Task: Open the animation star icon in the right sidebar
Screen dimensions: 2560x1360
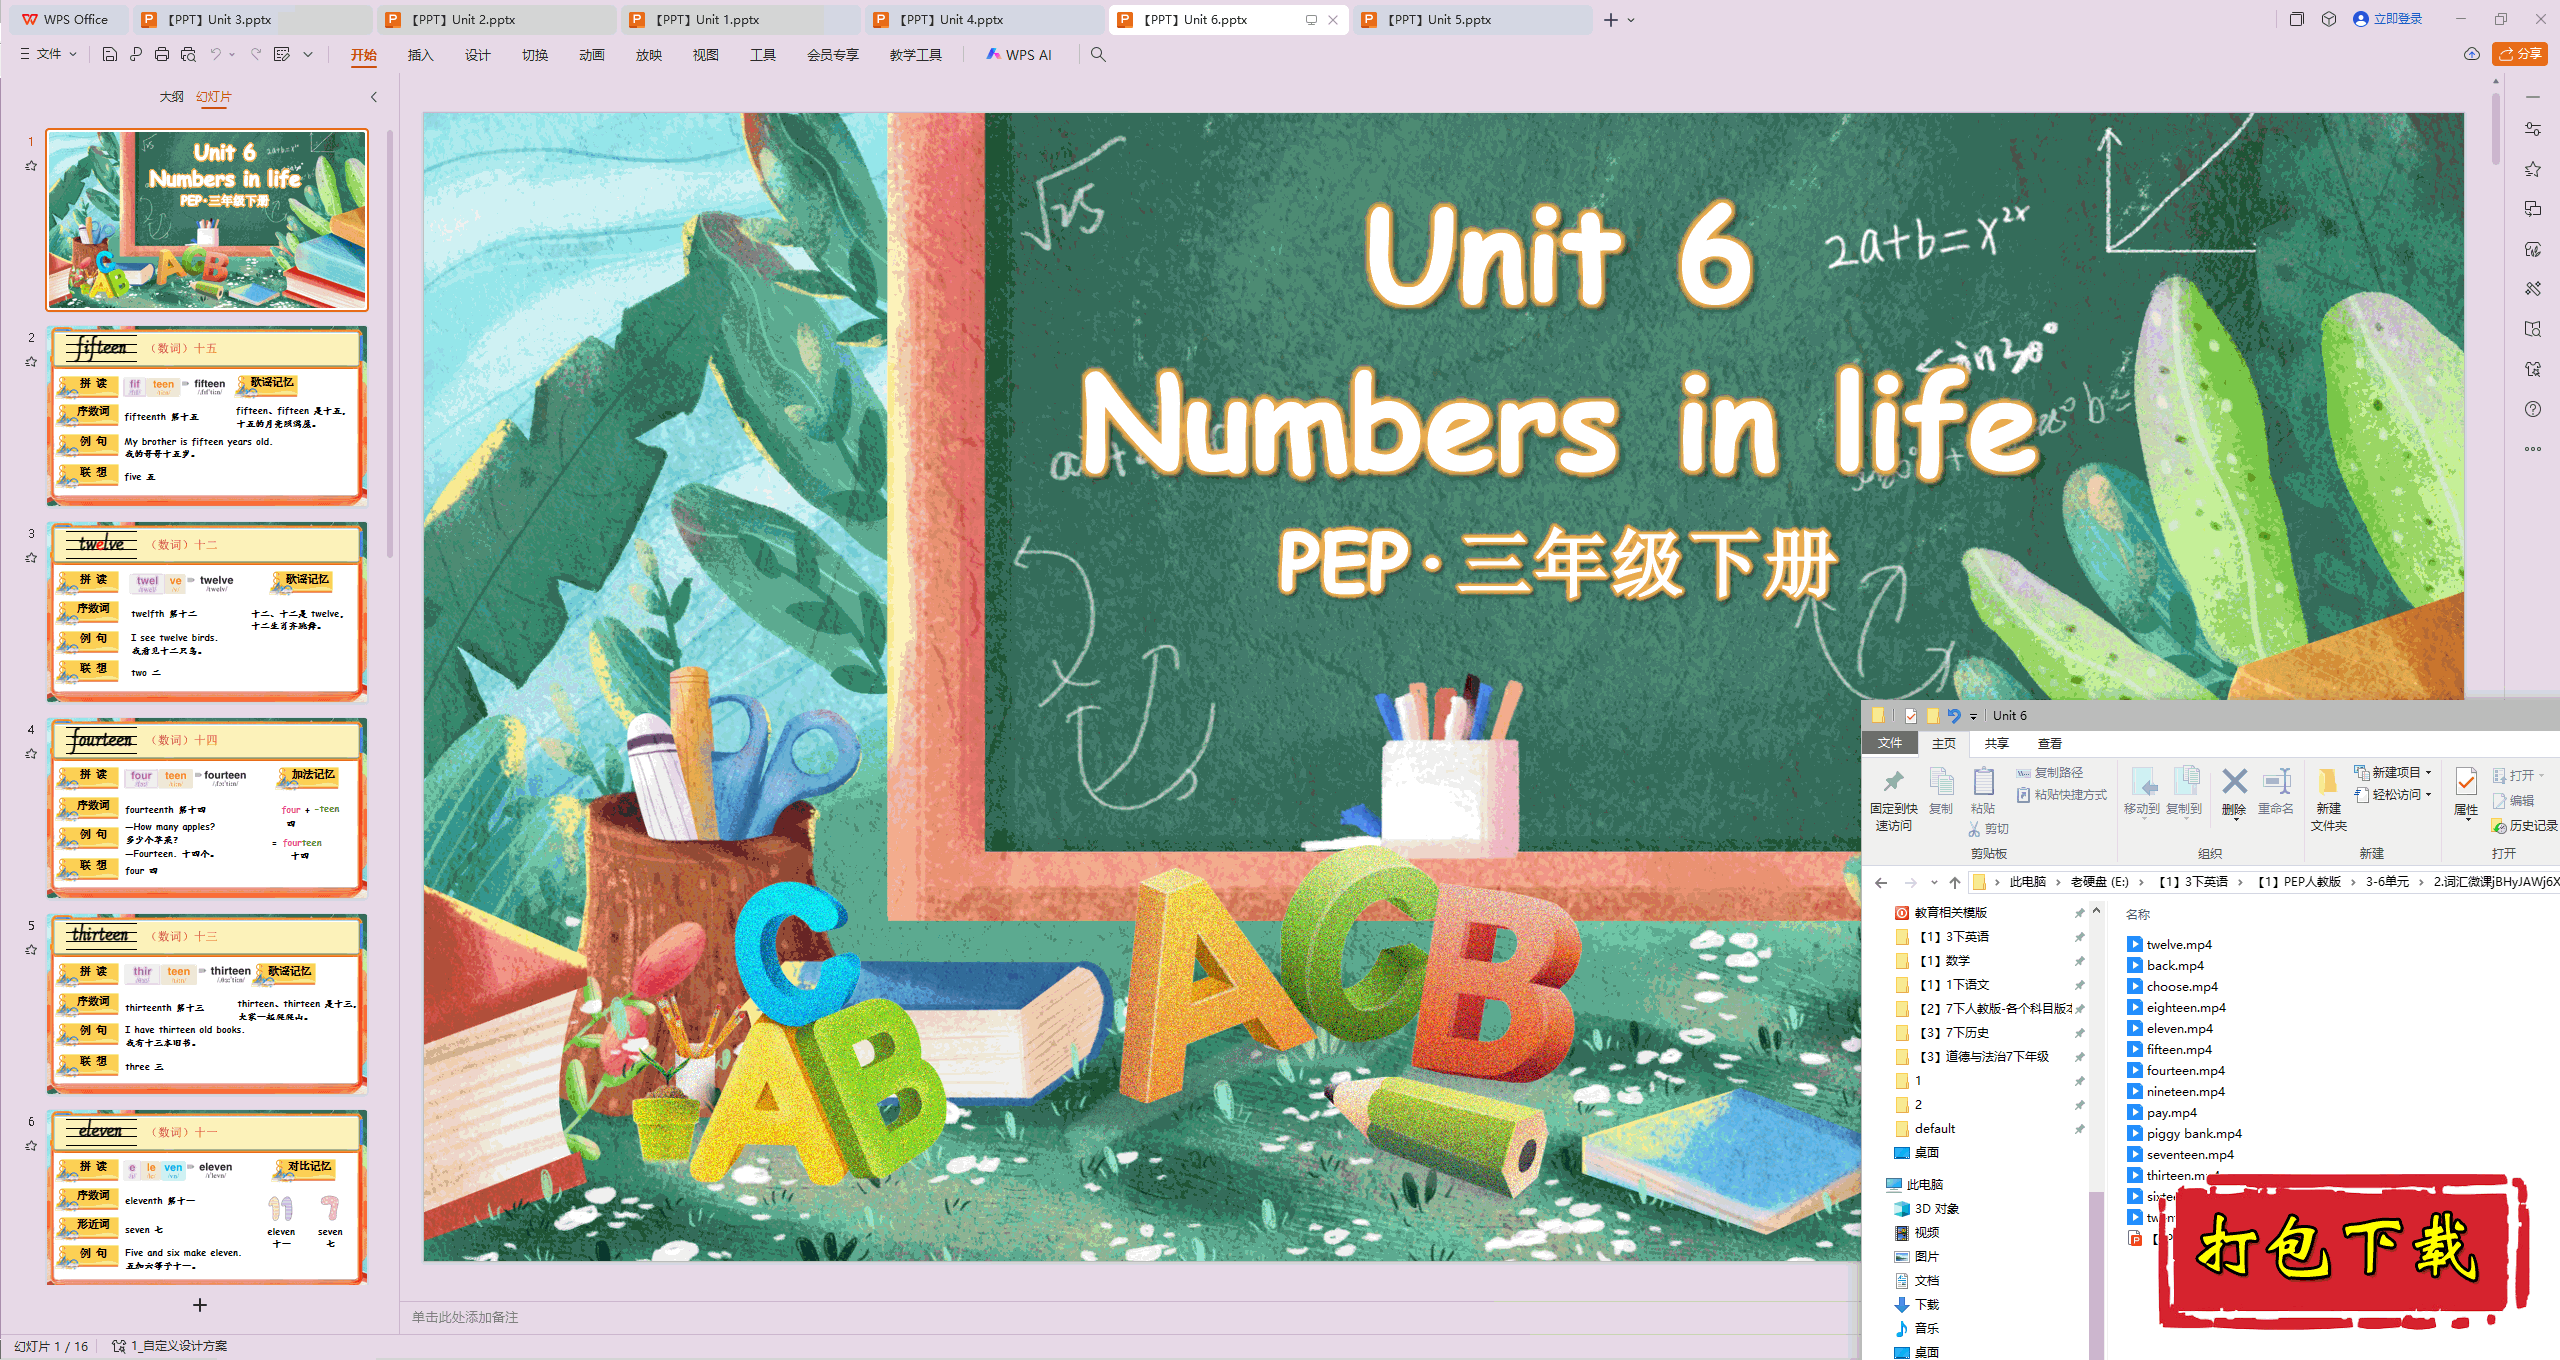Action: click(2533, 169)
